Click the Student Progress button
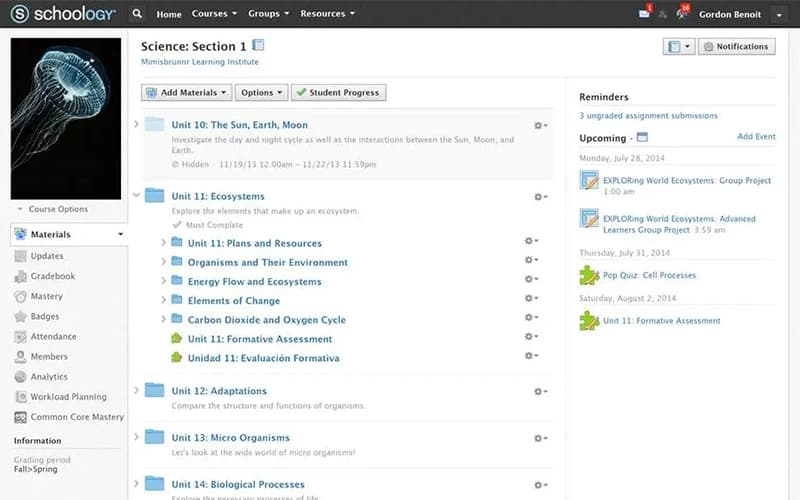 click(x=338, y=92)
